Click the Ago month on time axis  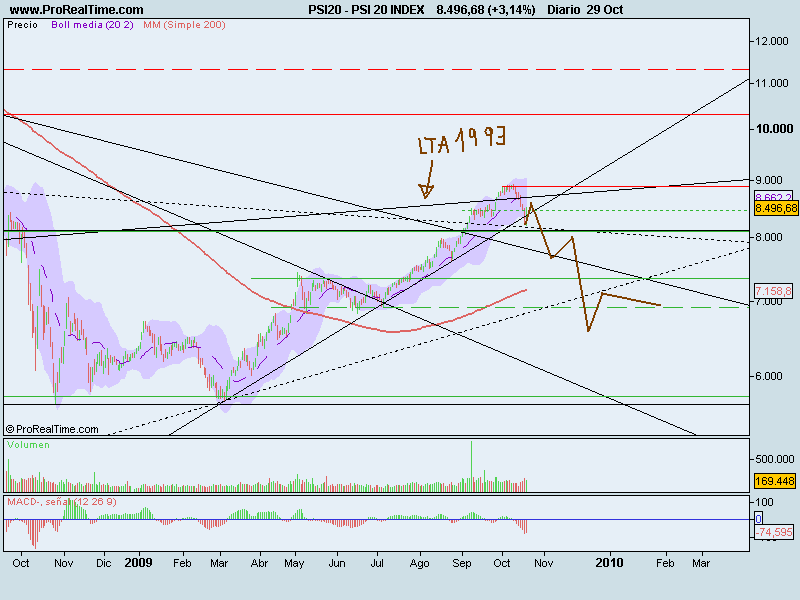(419, 564)
